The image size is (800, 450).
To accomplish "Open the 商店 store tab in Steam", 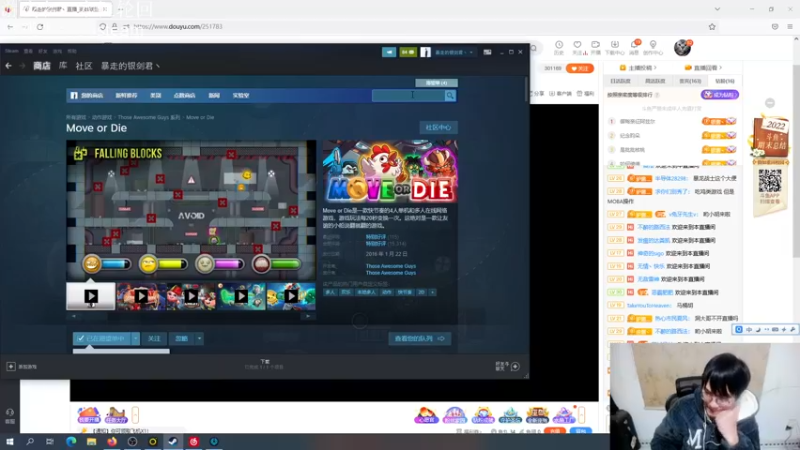I will 42,66.
